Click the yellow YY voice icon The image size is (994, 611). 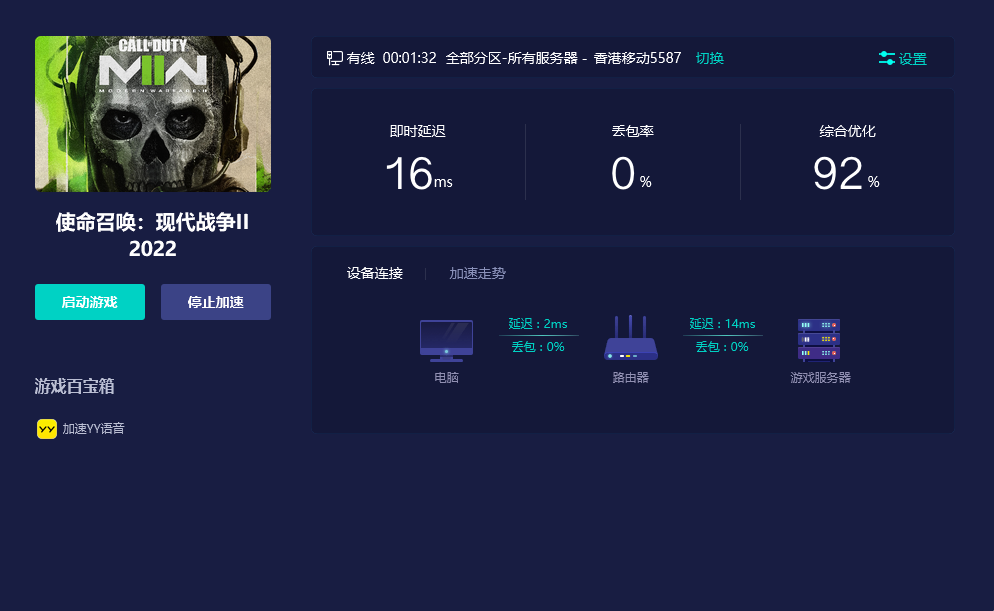tap(47, 429)
